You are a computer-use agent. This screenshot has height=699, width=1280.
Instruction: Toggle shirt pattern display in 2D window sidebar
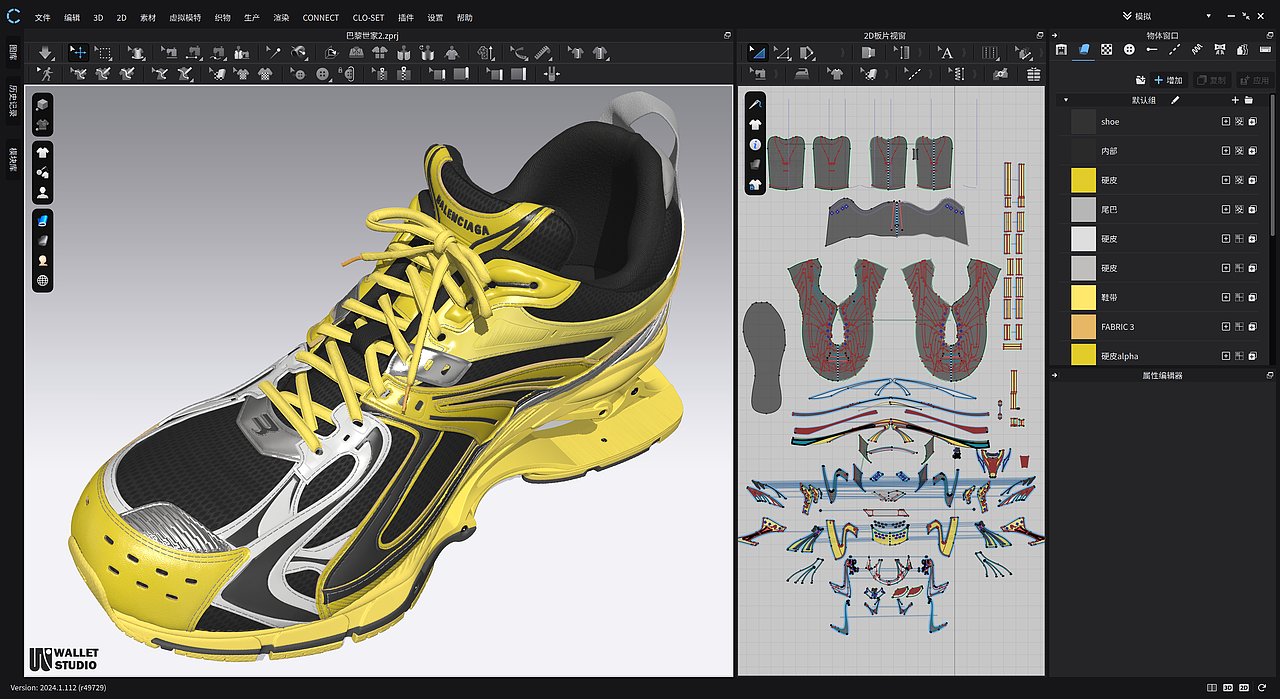(x=755, y=124)
